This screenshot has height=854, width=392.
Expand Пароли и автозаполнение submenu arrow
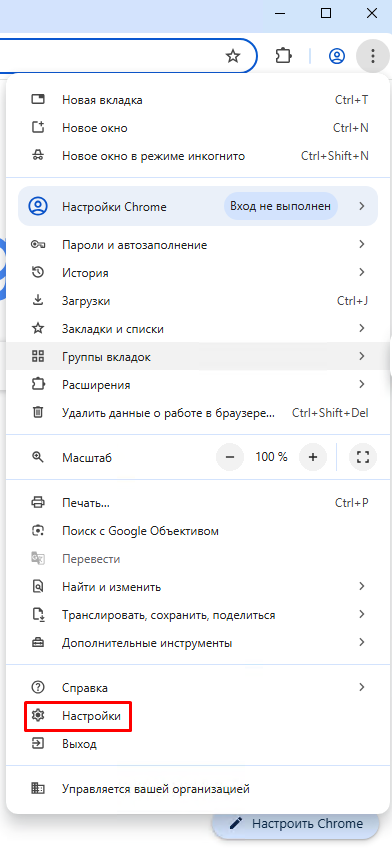pyautogui.click(x=362, y=245)
